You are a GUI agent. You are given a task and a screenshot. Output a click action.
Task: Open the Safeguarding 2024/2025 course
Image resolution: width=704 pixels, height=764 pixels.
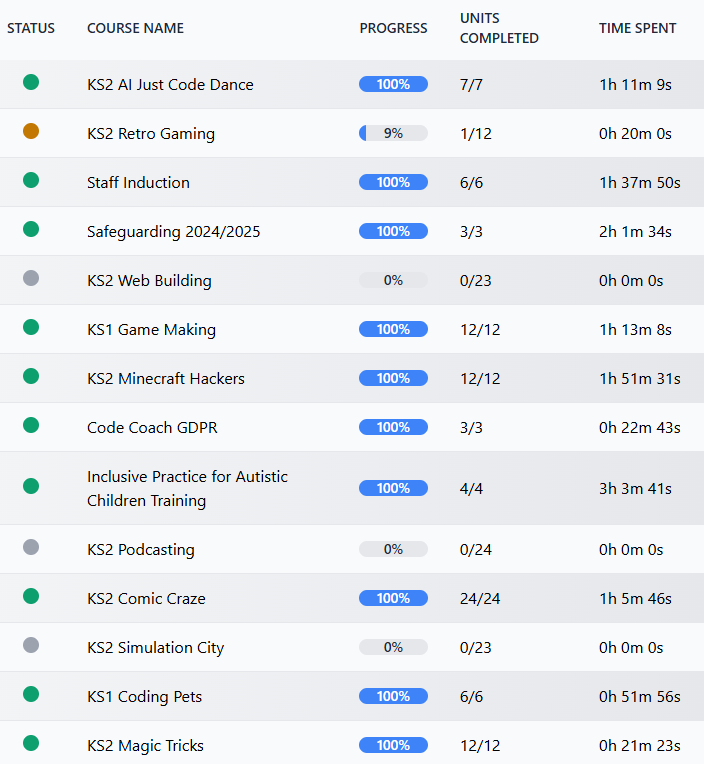click(173, 232)
